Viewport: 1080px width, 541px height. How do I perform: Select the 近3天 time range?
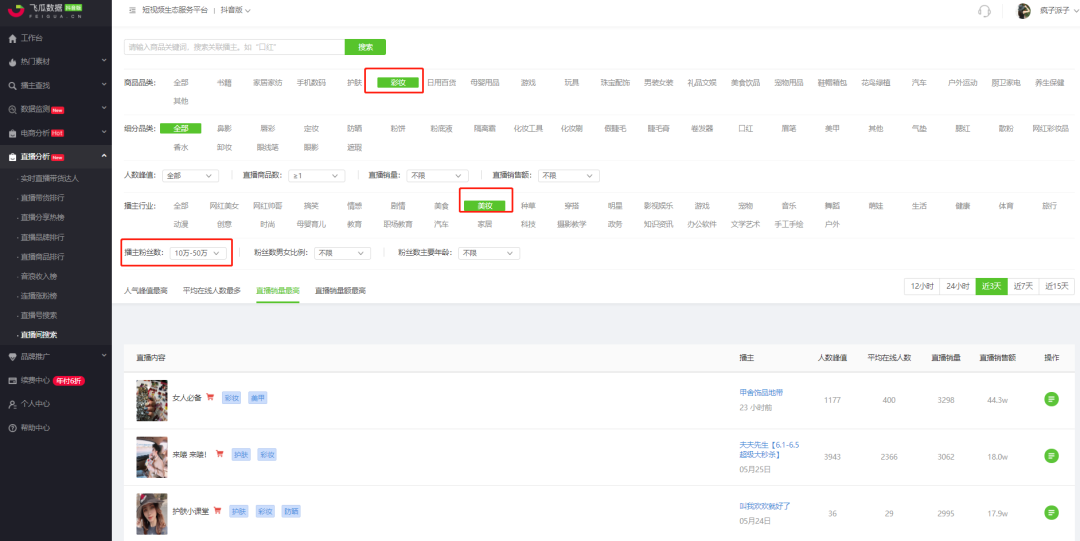tap(991, 286)
